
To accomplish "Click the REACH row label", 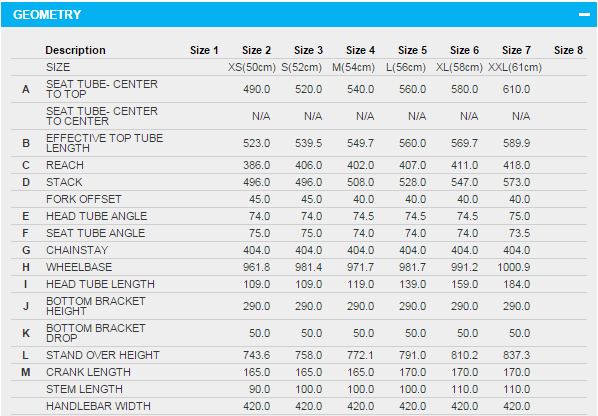I will (65, 165).
